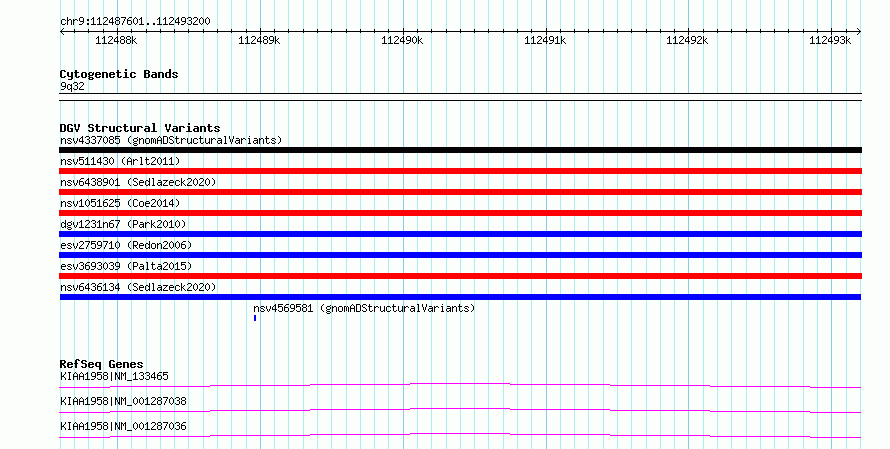Click the KIAA1958|NM_001287038 magenta gene line

coord(460,410)
